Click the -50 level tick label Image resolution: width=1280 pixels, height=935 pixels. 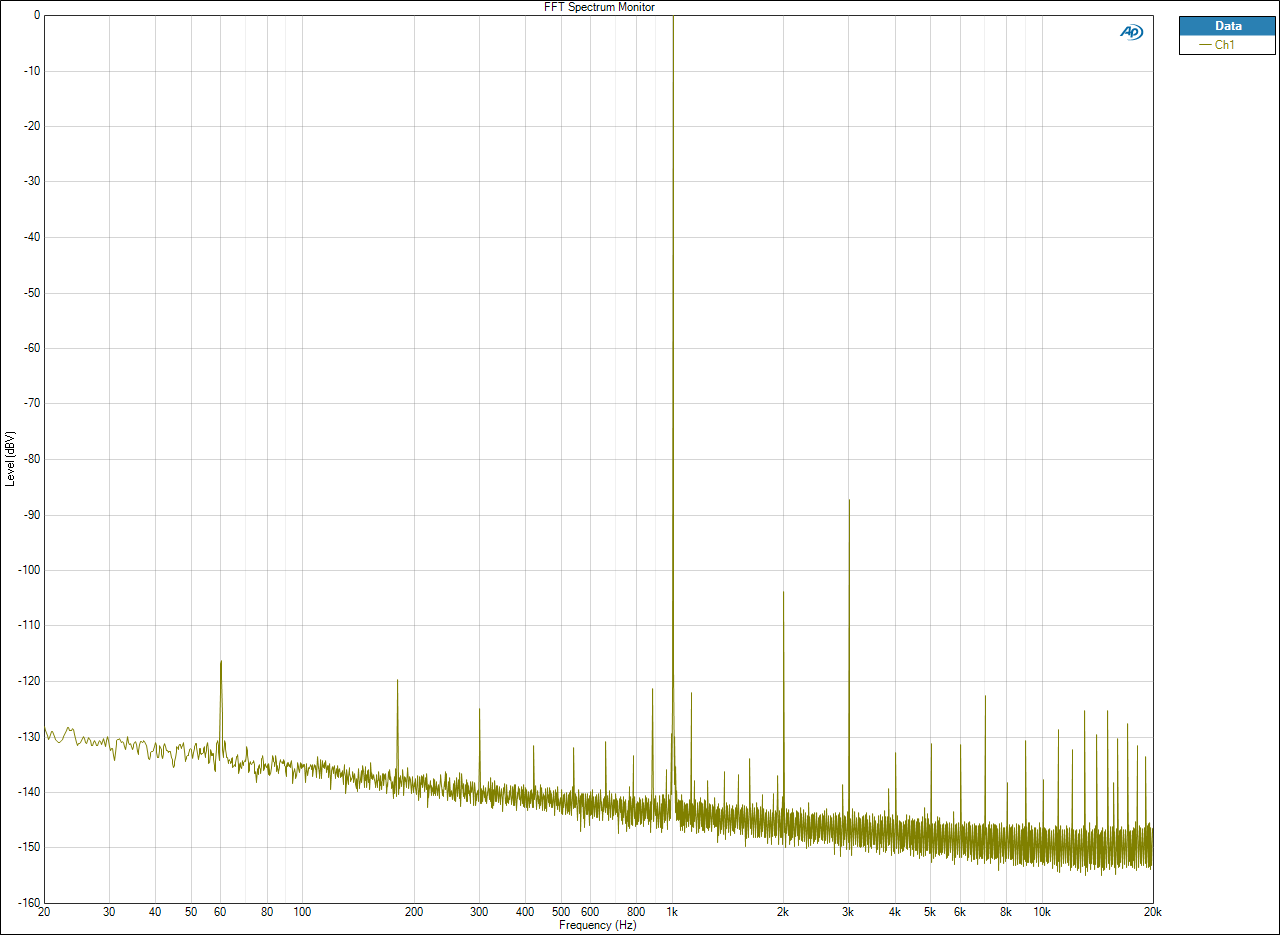[32, 293]
